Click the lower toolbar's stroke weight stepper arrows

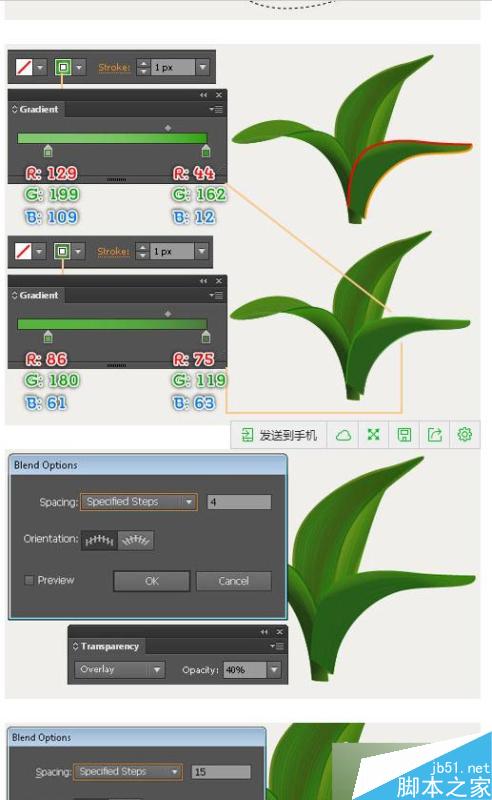coord(143,251)
